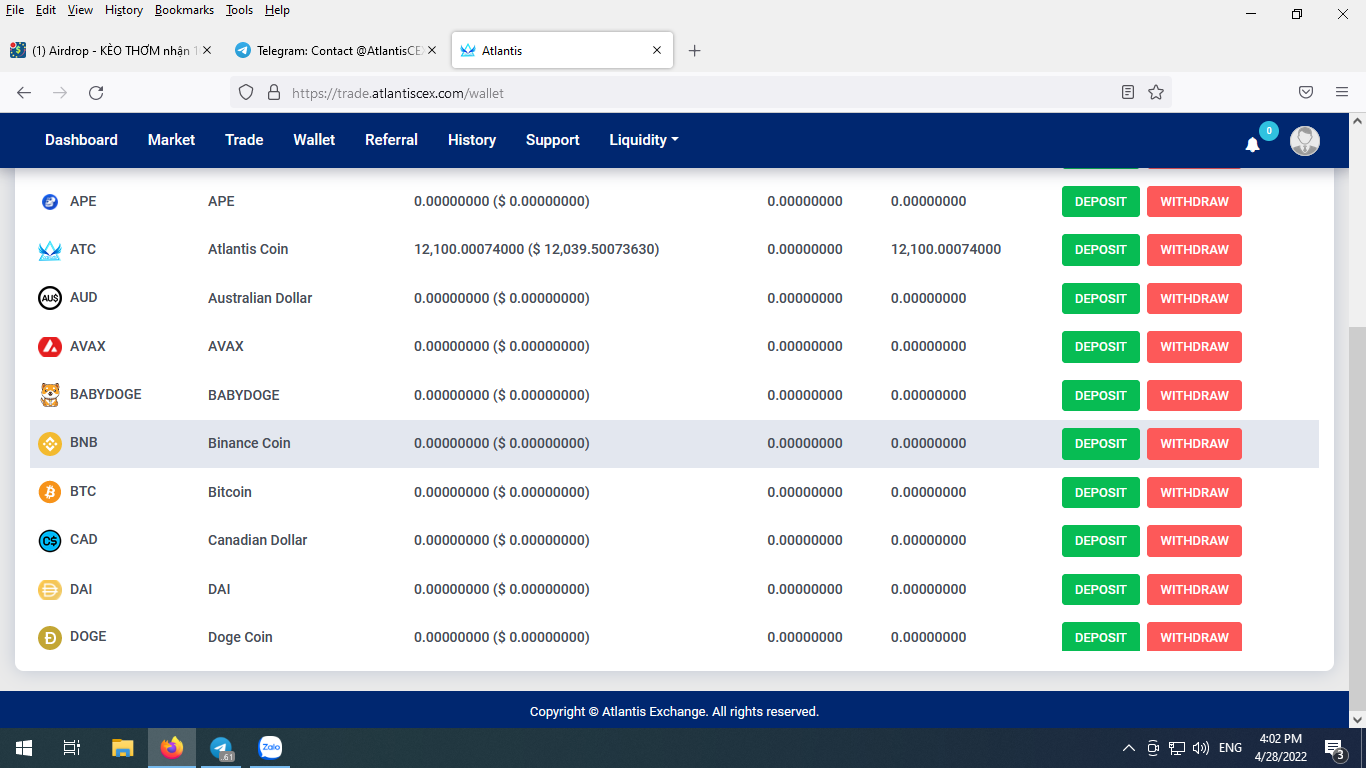
Task: Toggle reader view icon in address bar
Action: click(x=1128, y=92)
